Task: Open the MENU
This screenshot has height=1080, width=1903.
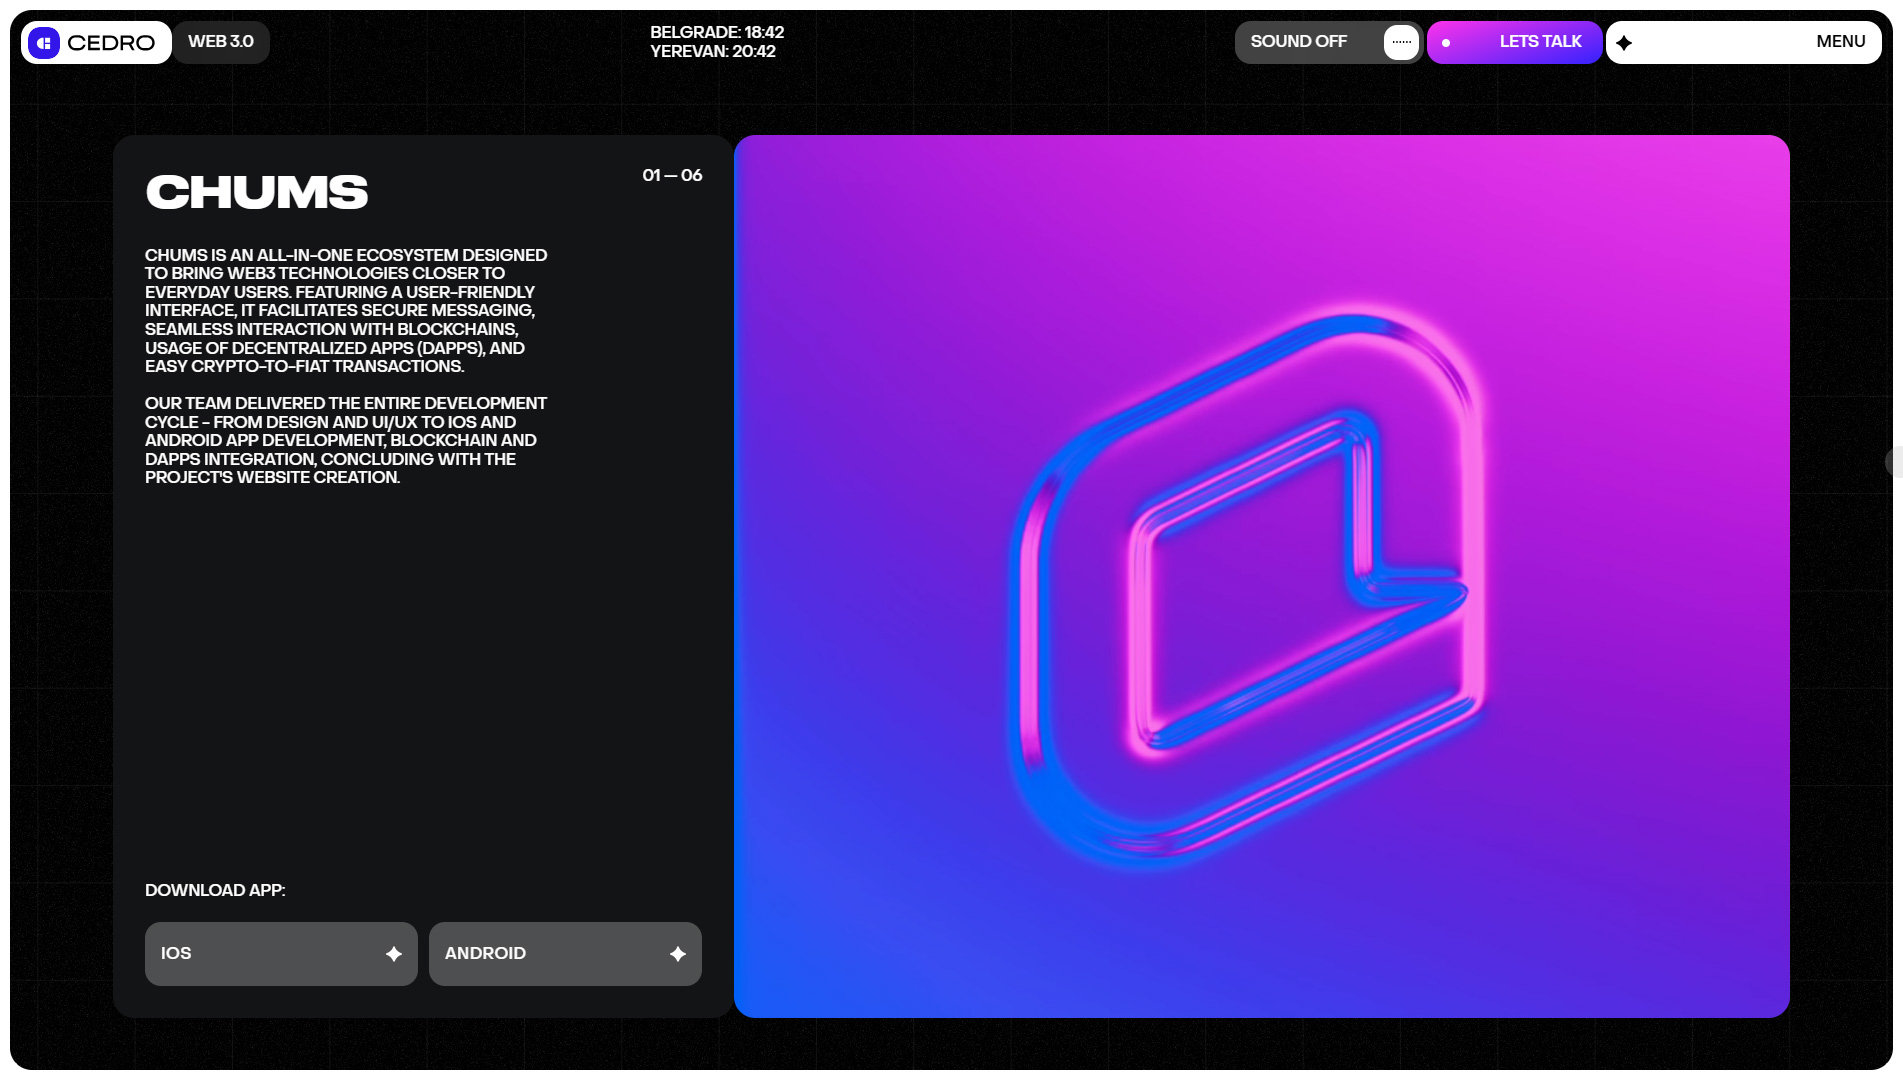Action: 1744,42
